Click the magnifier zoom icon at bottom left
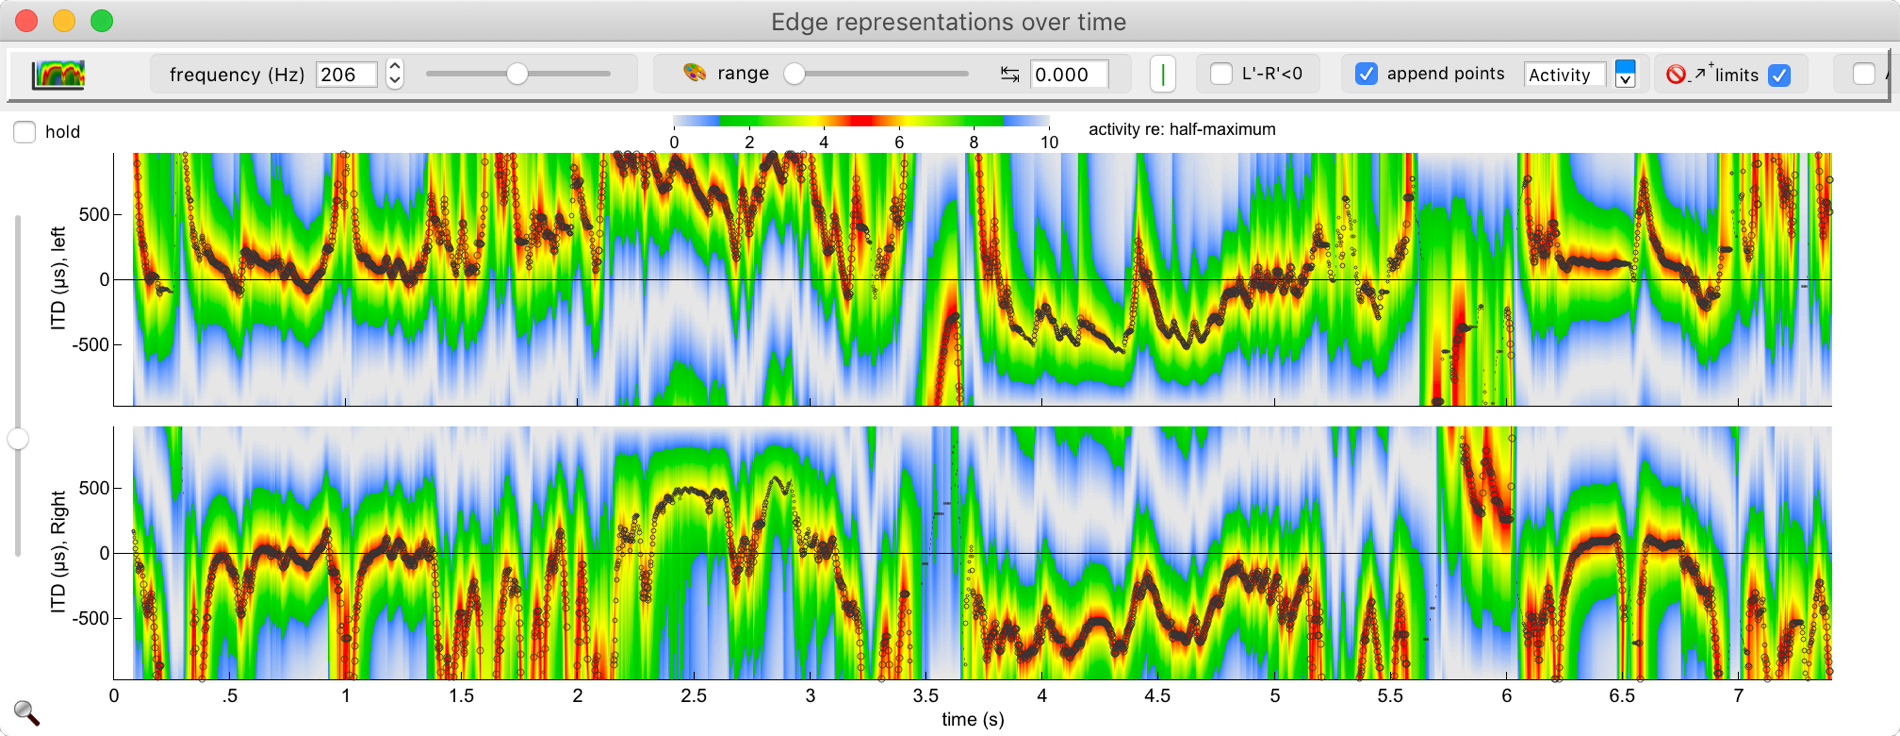This screenshot has width=1900, height=736. tap(27, 713)
